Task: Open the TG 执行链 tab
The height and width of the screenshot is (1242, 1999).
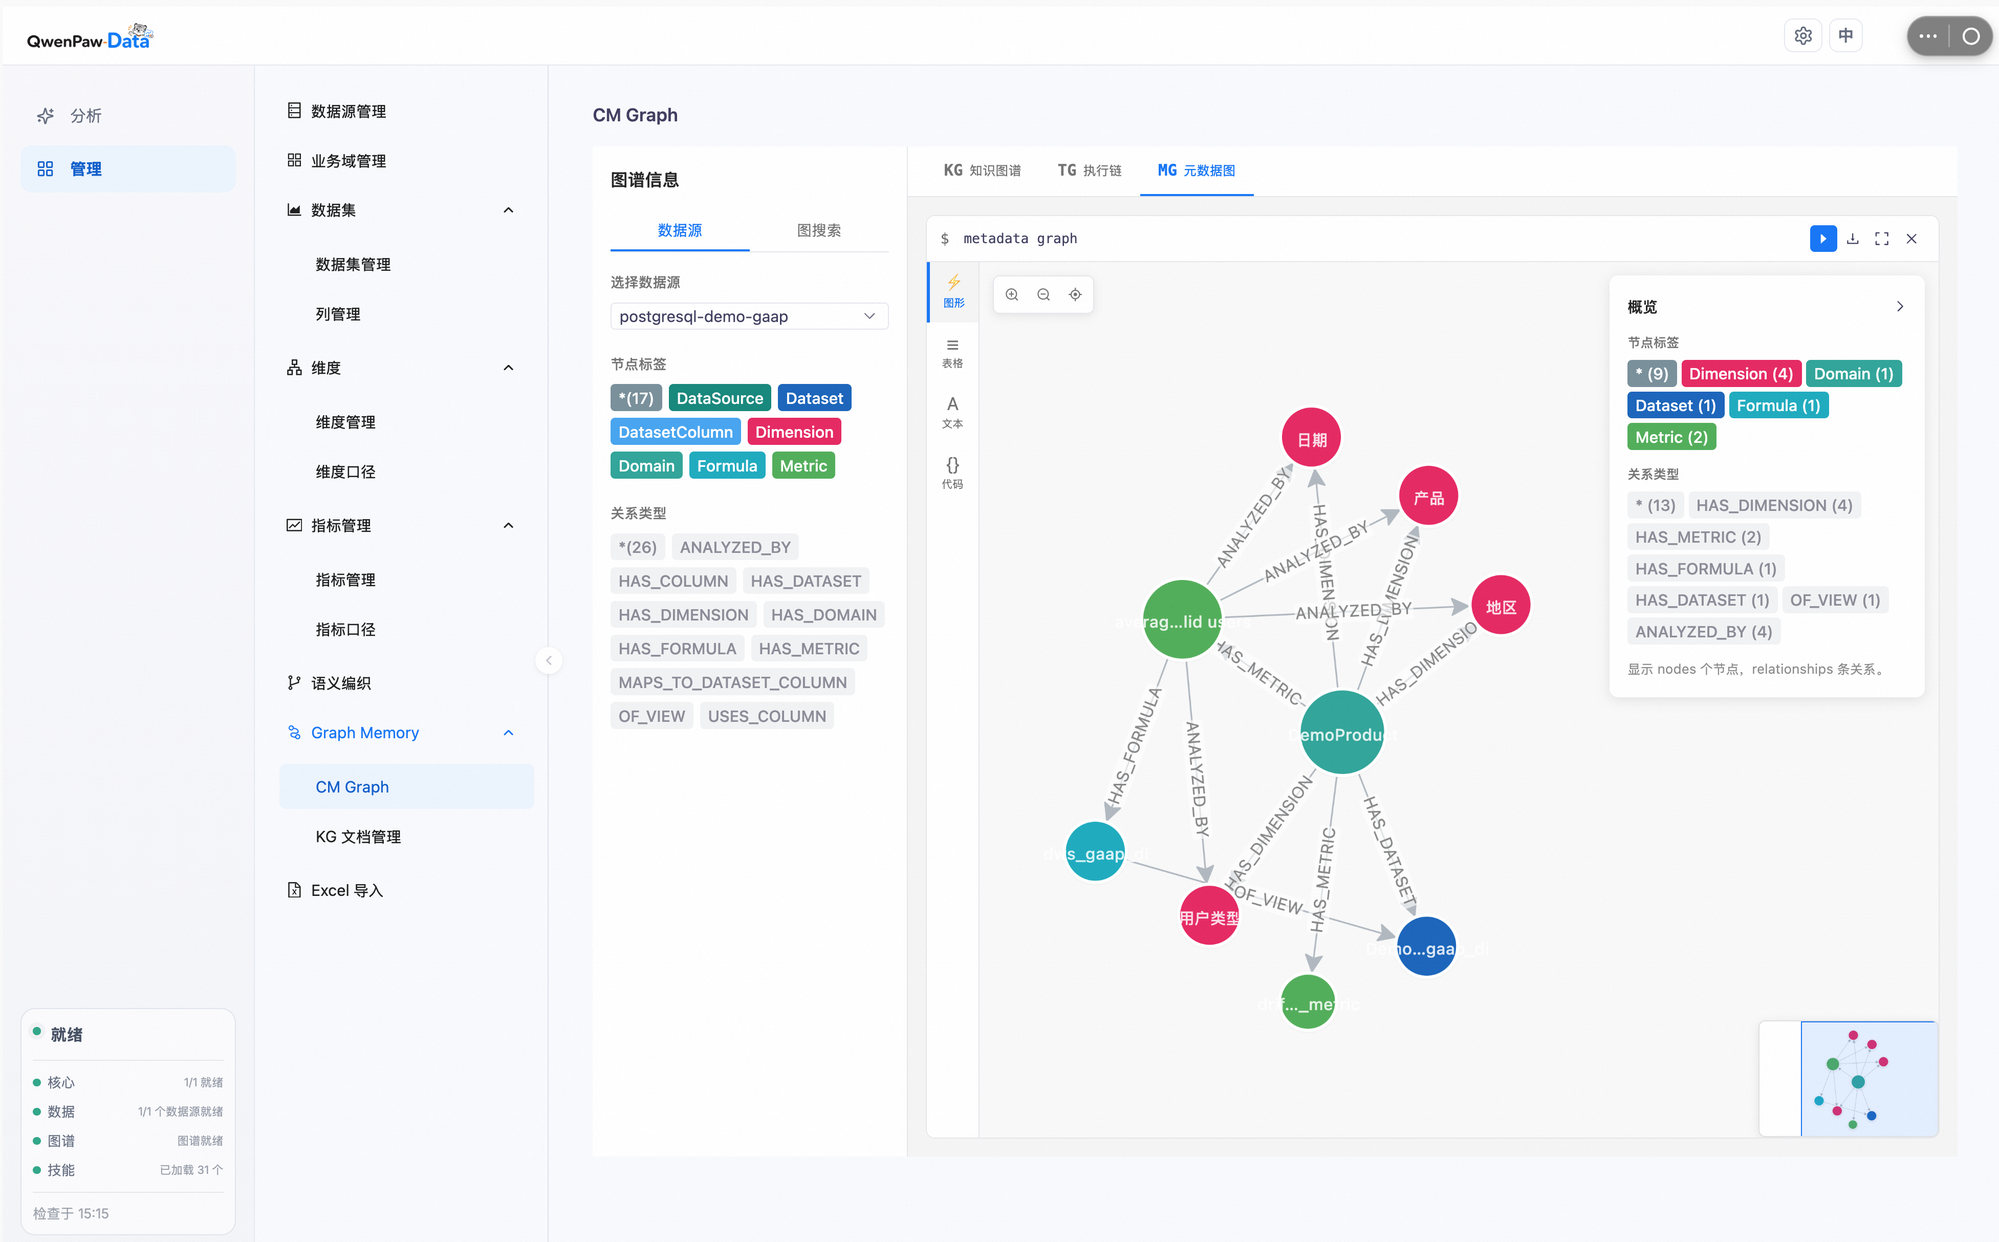Action: point(1089,170)
